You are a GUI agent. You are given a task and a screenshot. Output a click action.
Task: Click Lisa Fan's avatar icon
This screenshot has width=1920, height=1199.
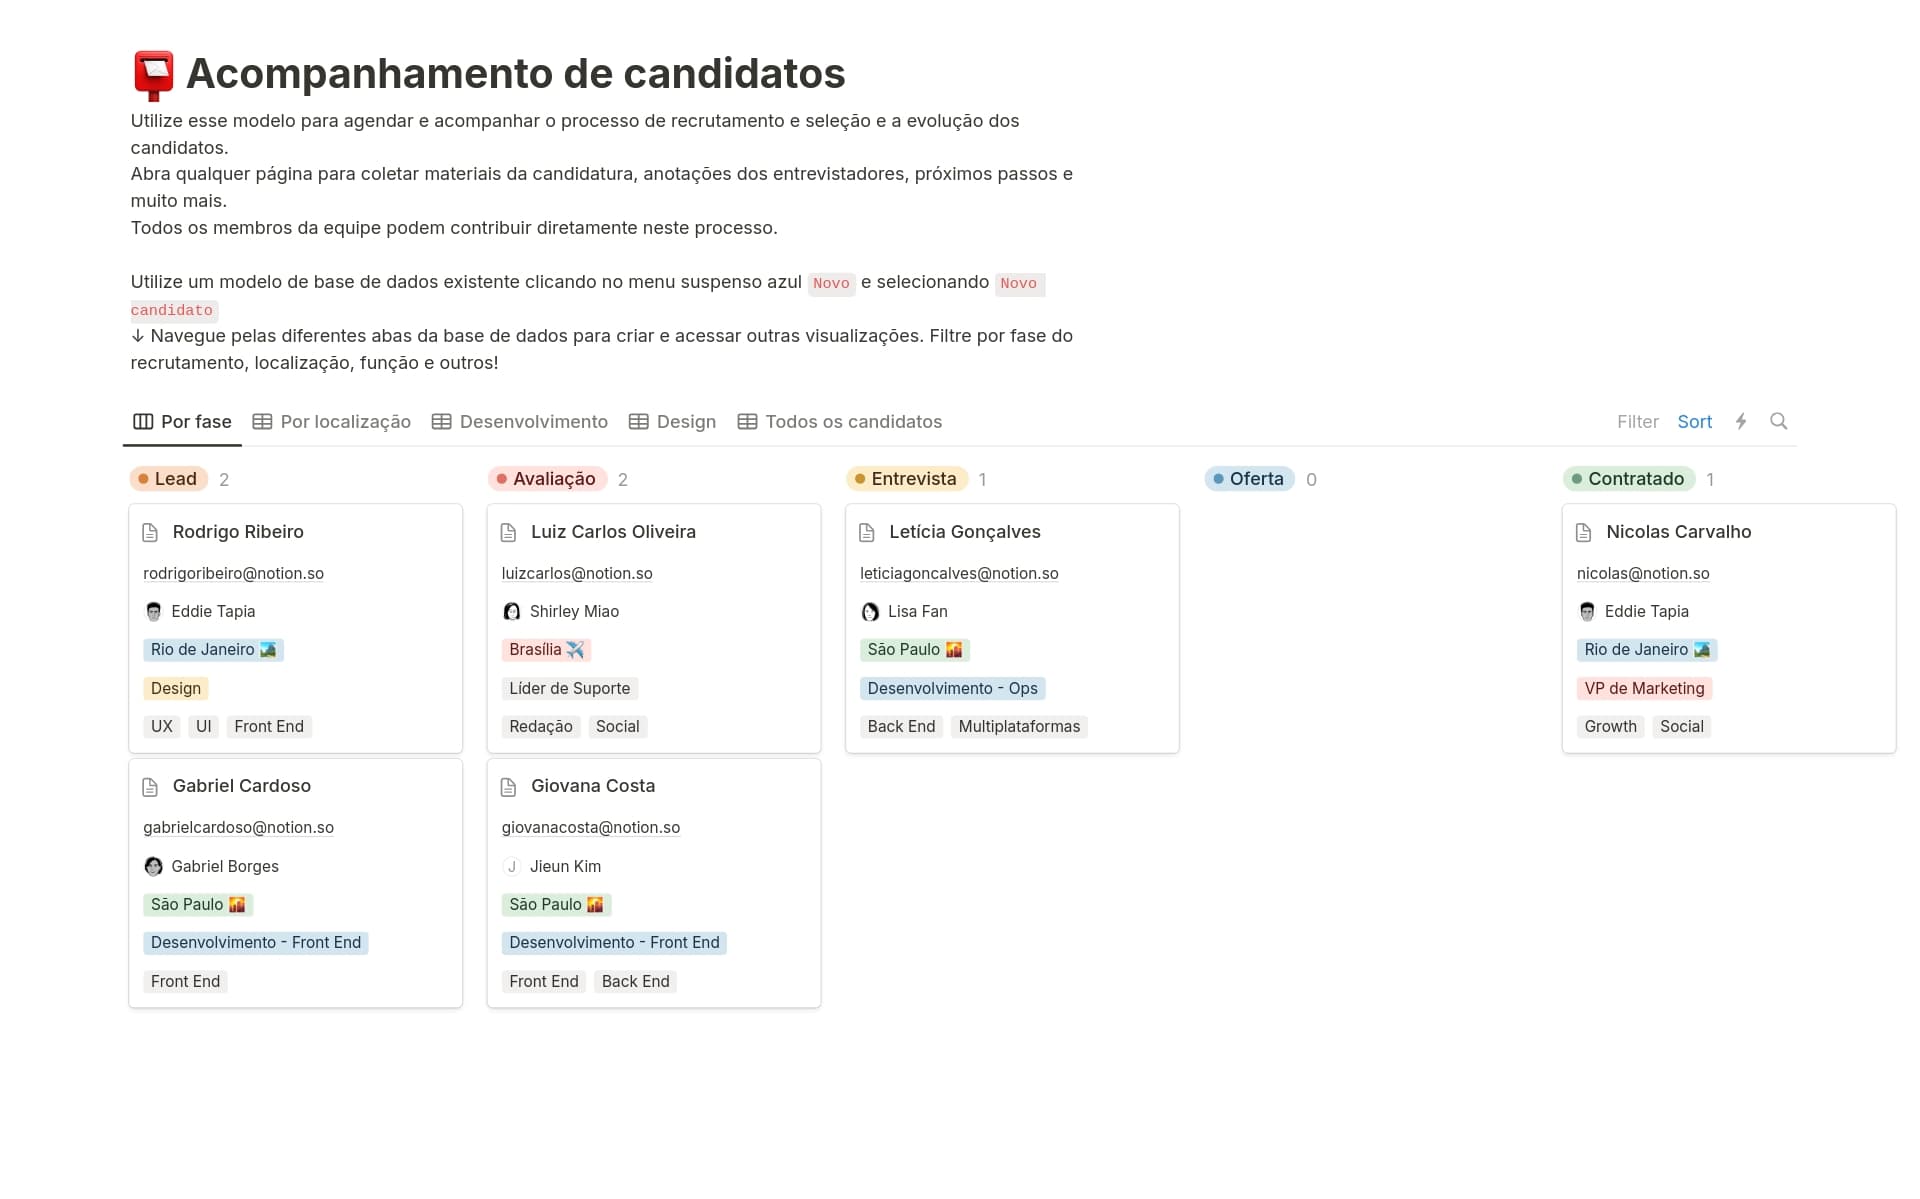click(x=870, y=611)
